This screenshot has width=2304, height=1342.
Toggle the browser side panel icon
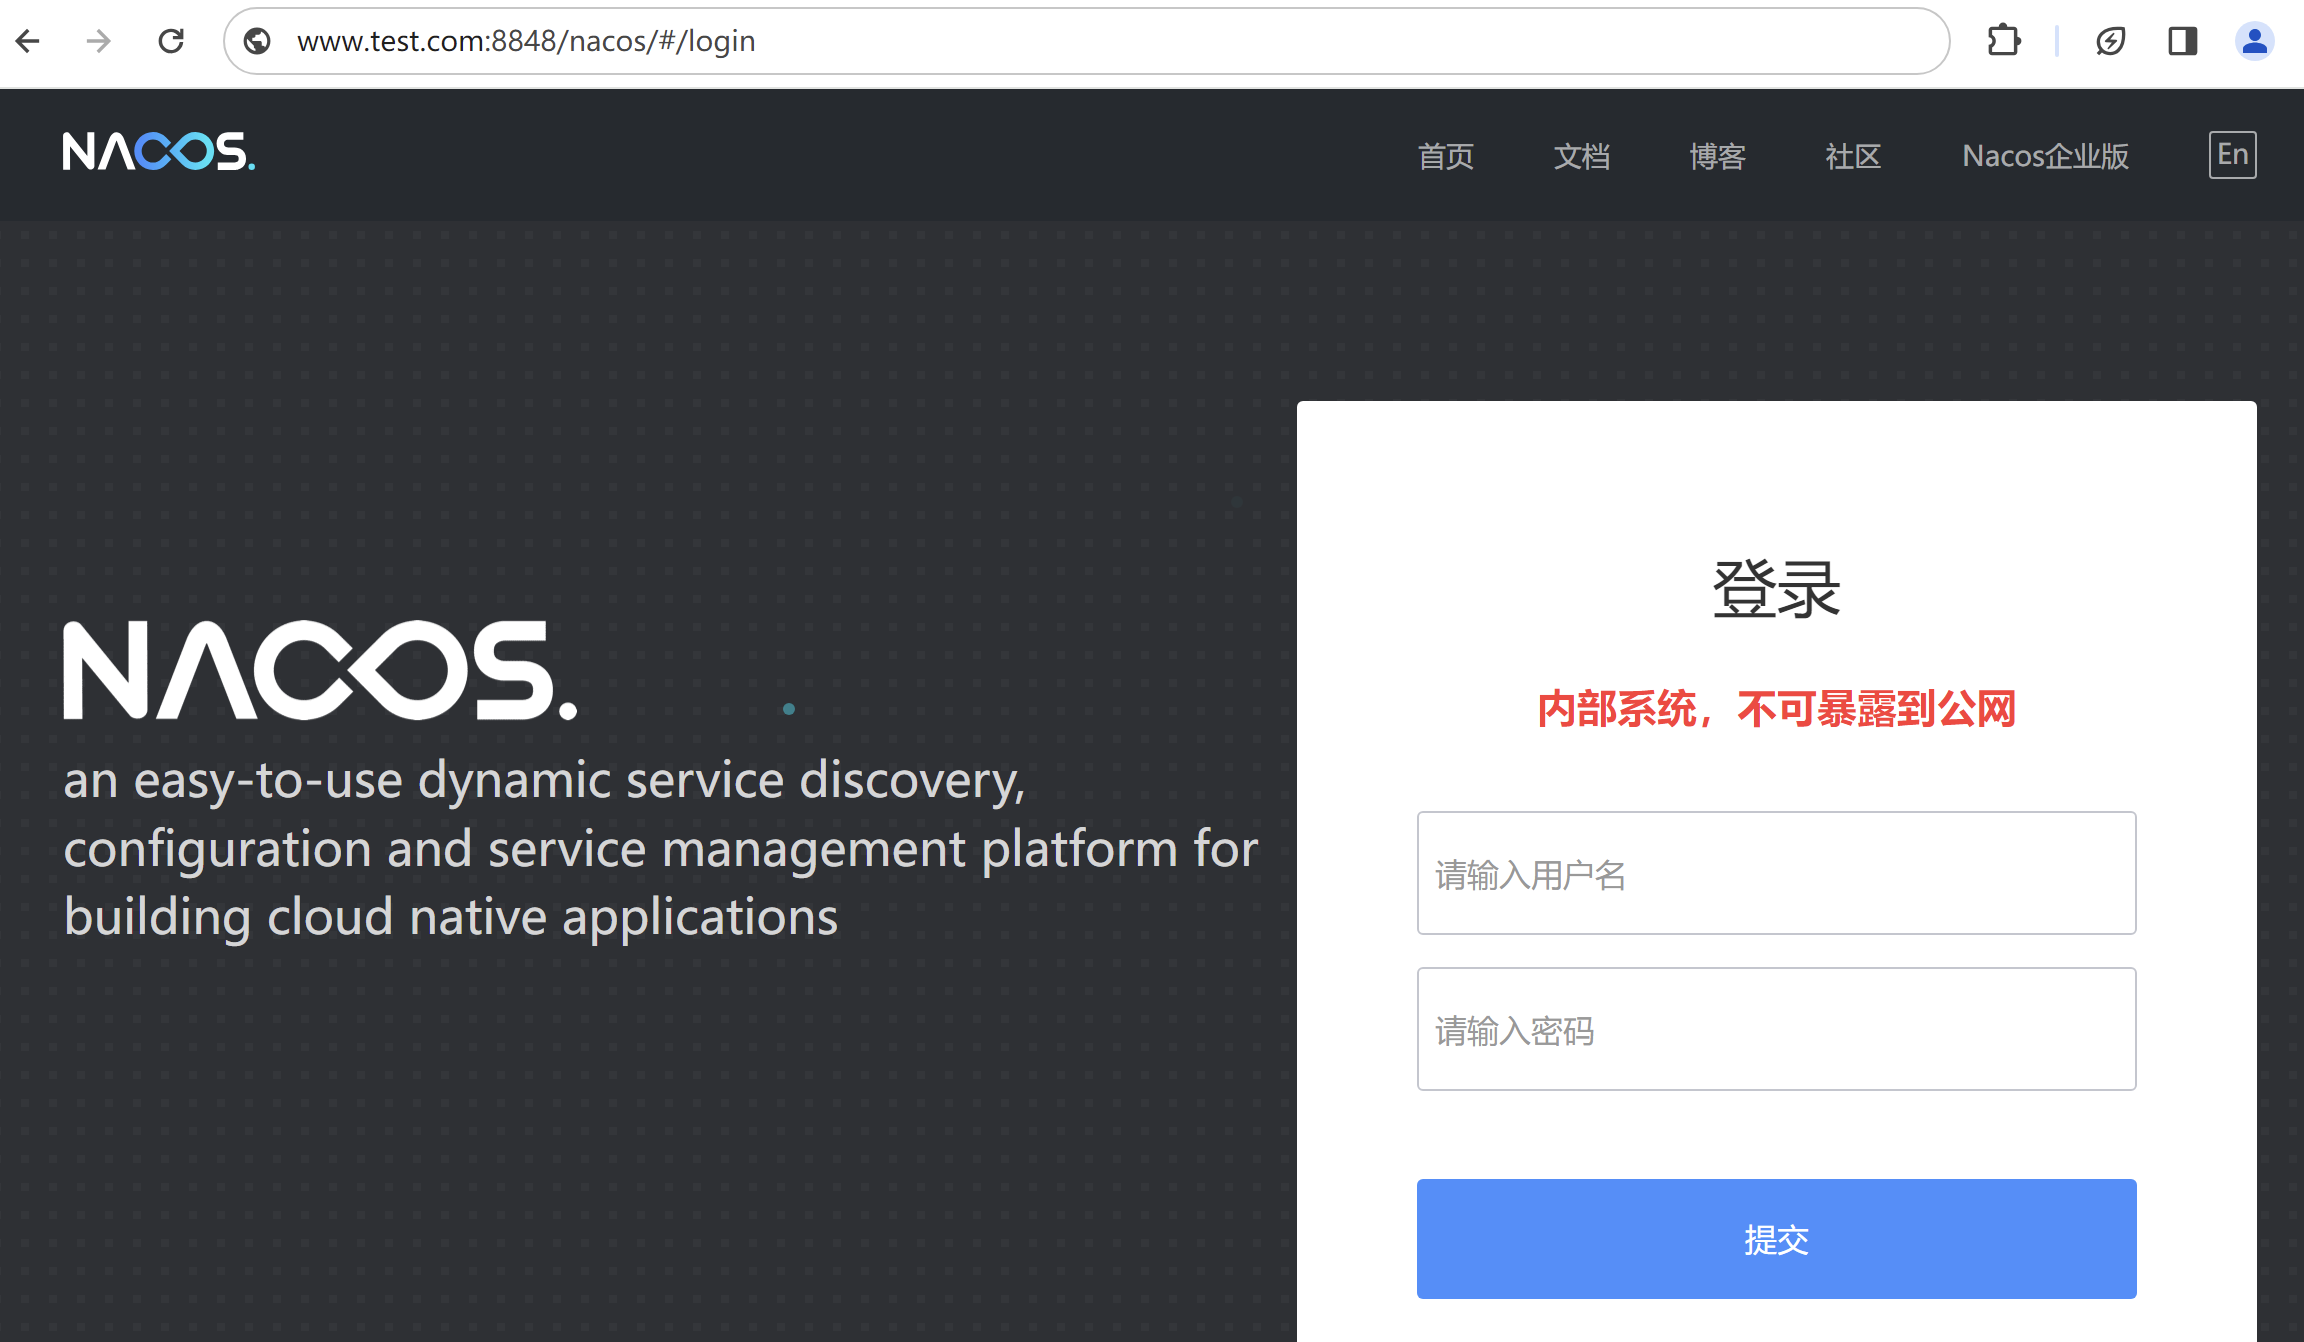[2182, 41]
